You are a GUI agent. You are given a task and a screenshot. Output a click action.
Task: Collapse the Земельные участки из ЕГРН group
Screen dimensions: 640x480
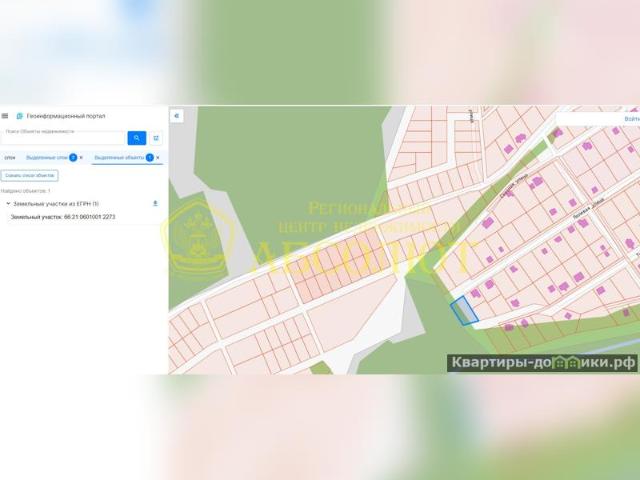[8, 203]
